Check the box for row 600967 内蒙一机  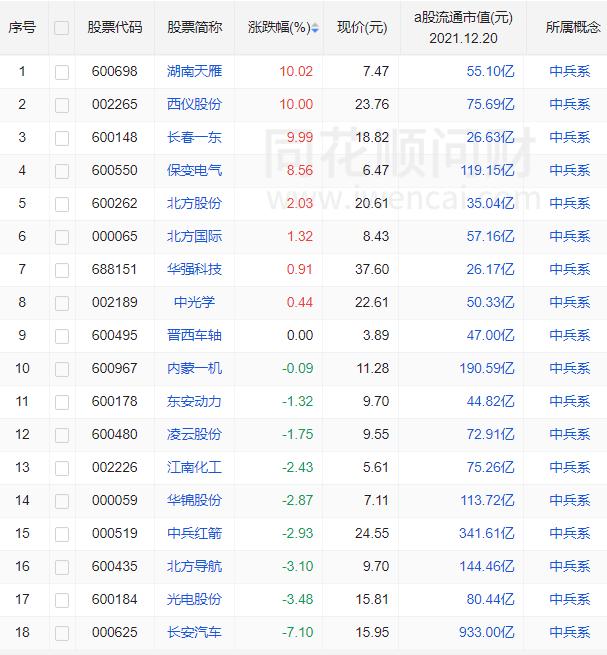(x=62, y=369)
